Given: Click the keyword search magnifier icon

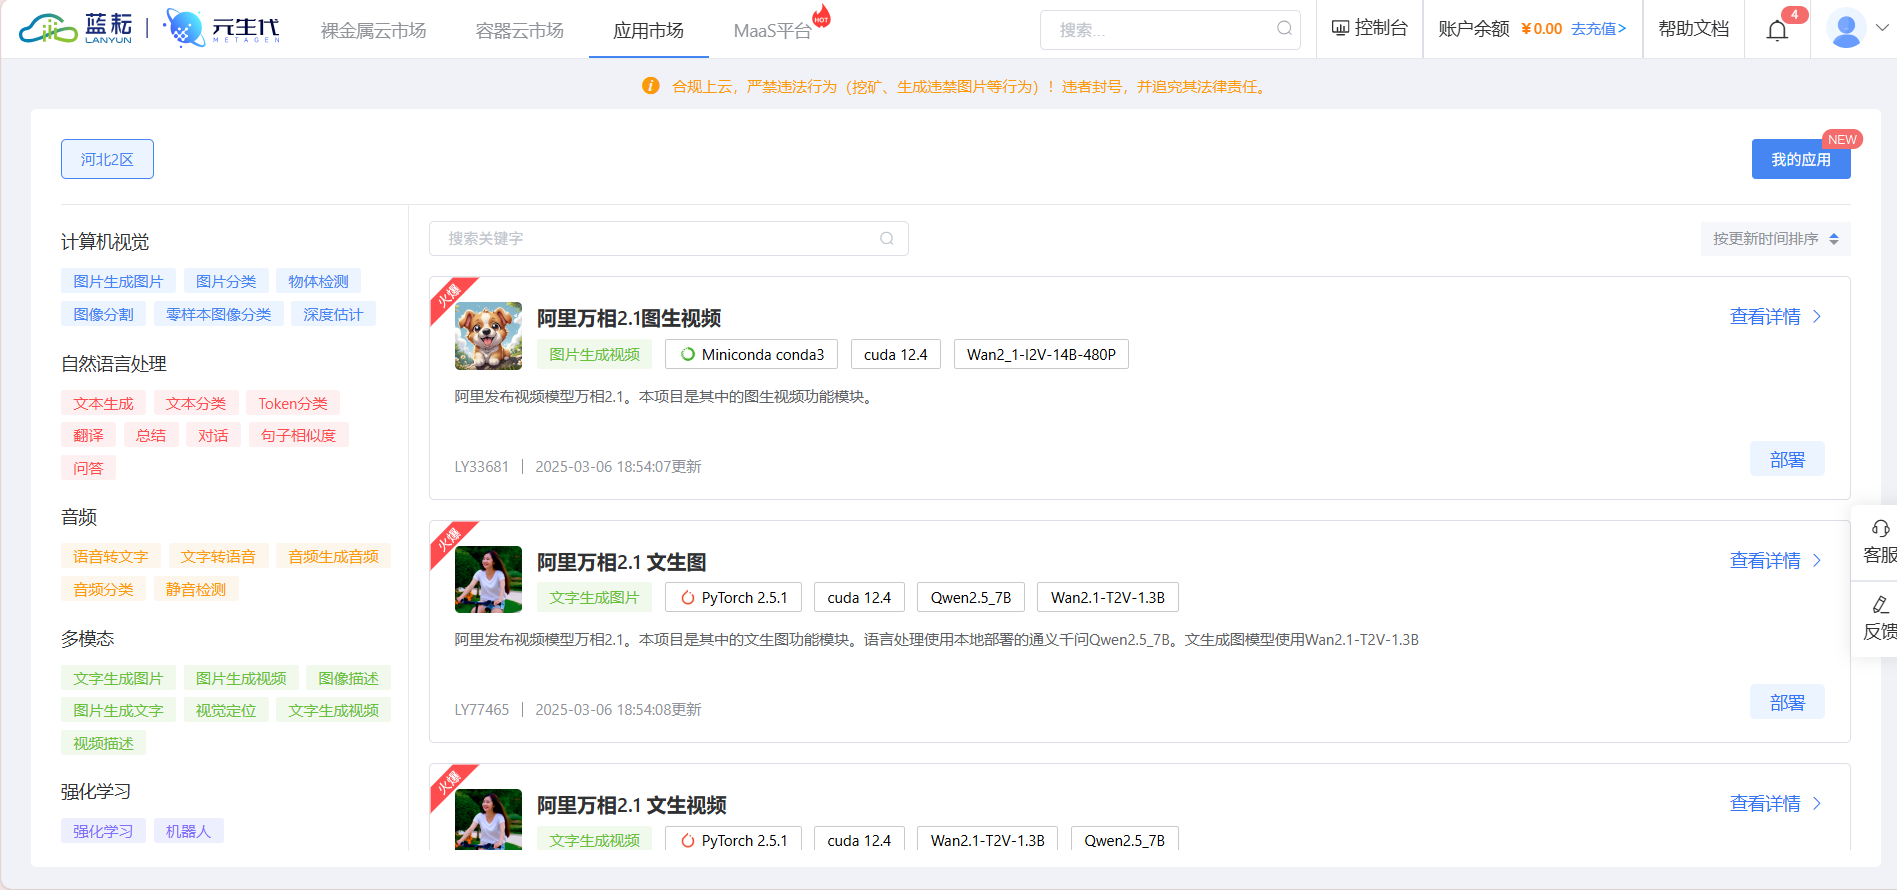Looking at the screenshot, I should coord(887,238).
